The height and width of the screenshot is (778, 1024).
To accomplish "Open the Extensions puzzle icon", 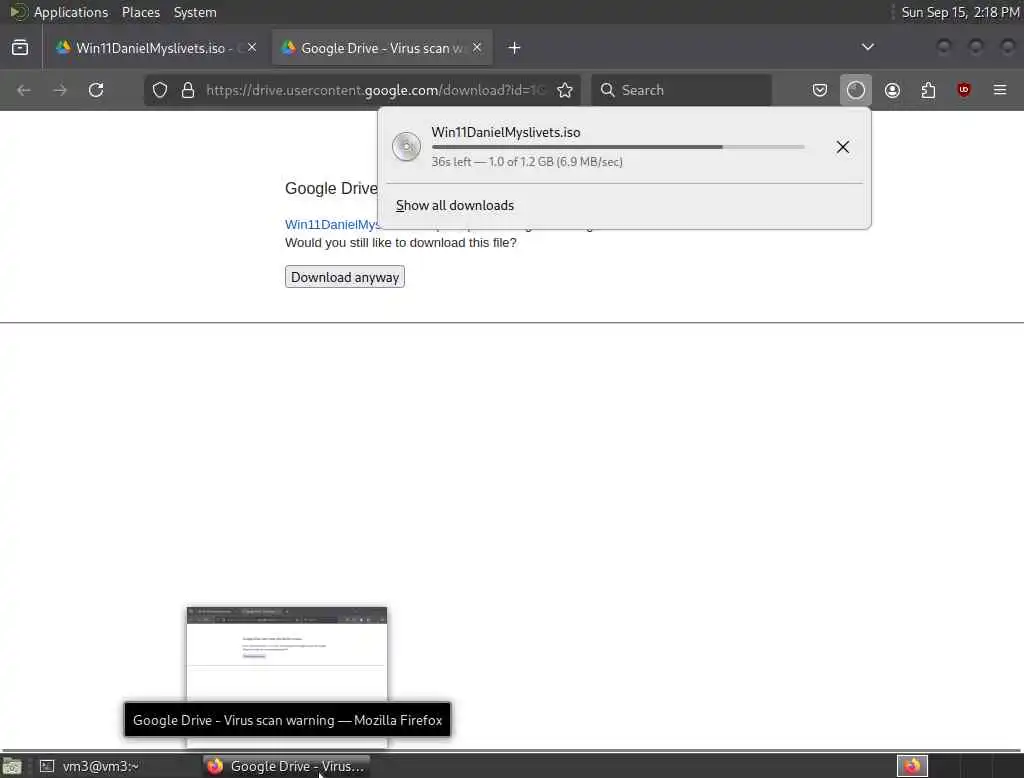I will (928, 90).
